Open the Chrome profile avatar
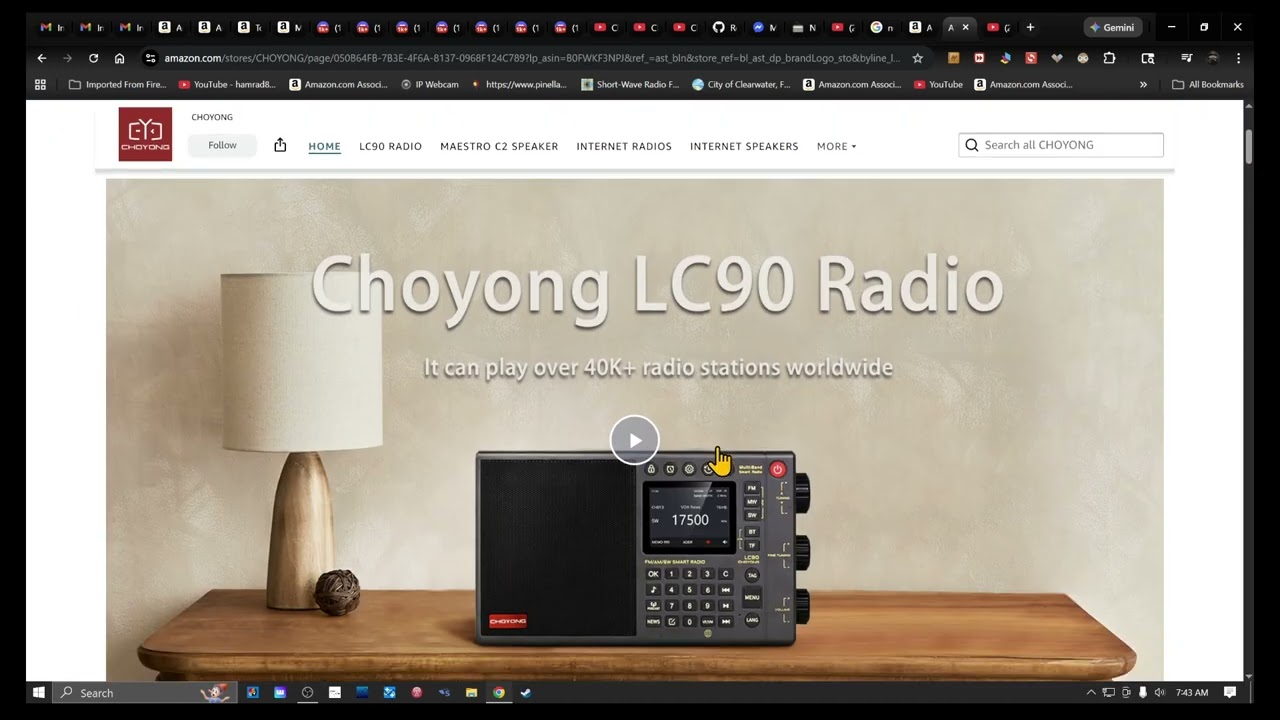 (x=1213, y=58)
